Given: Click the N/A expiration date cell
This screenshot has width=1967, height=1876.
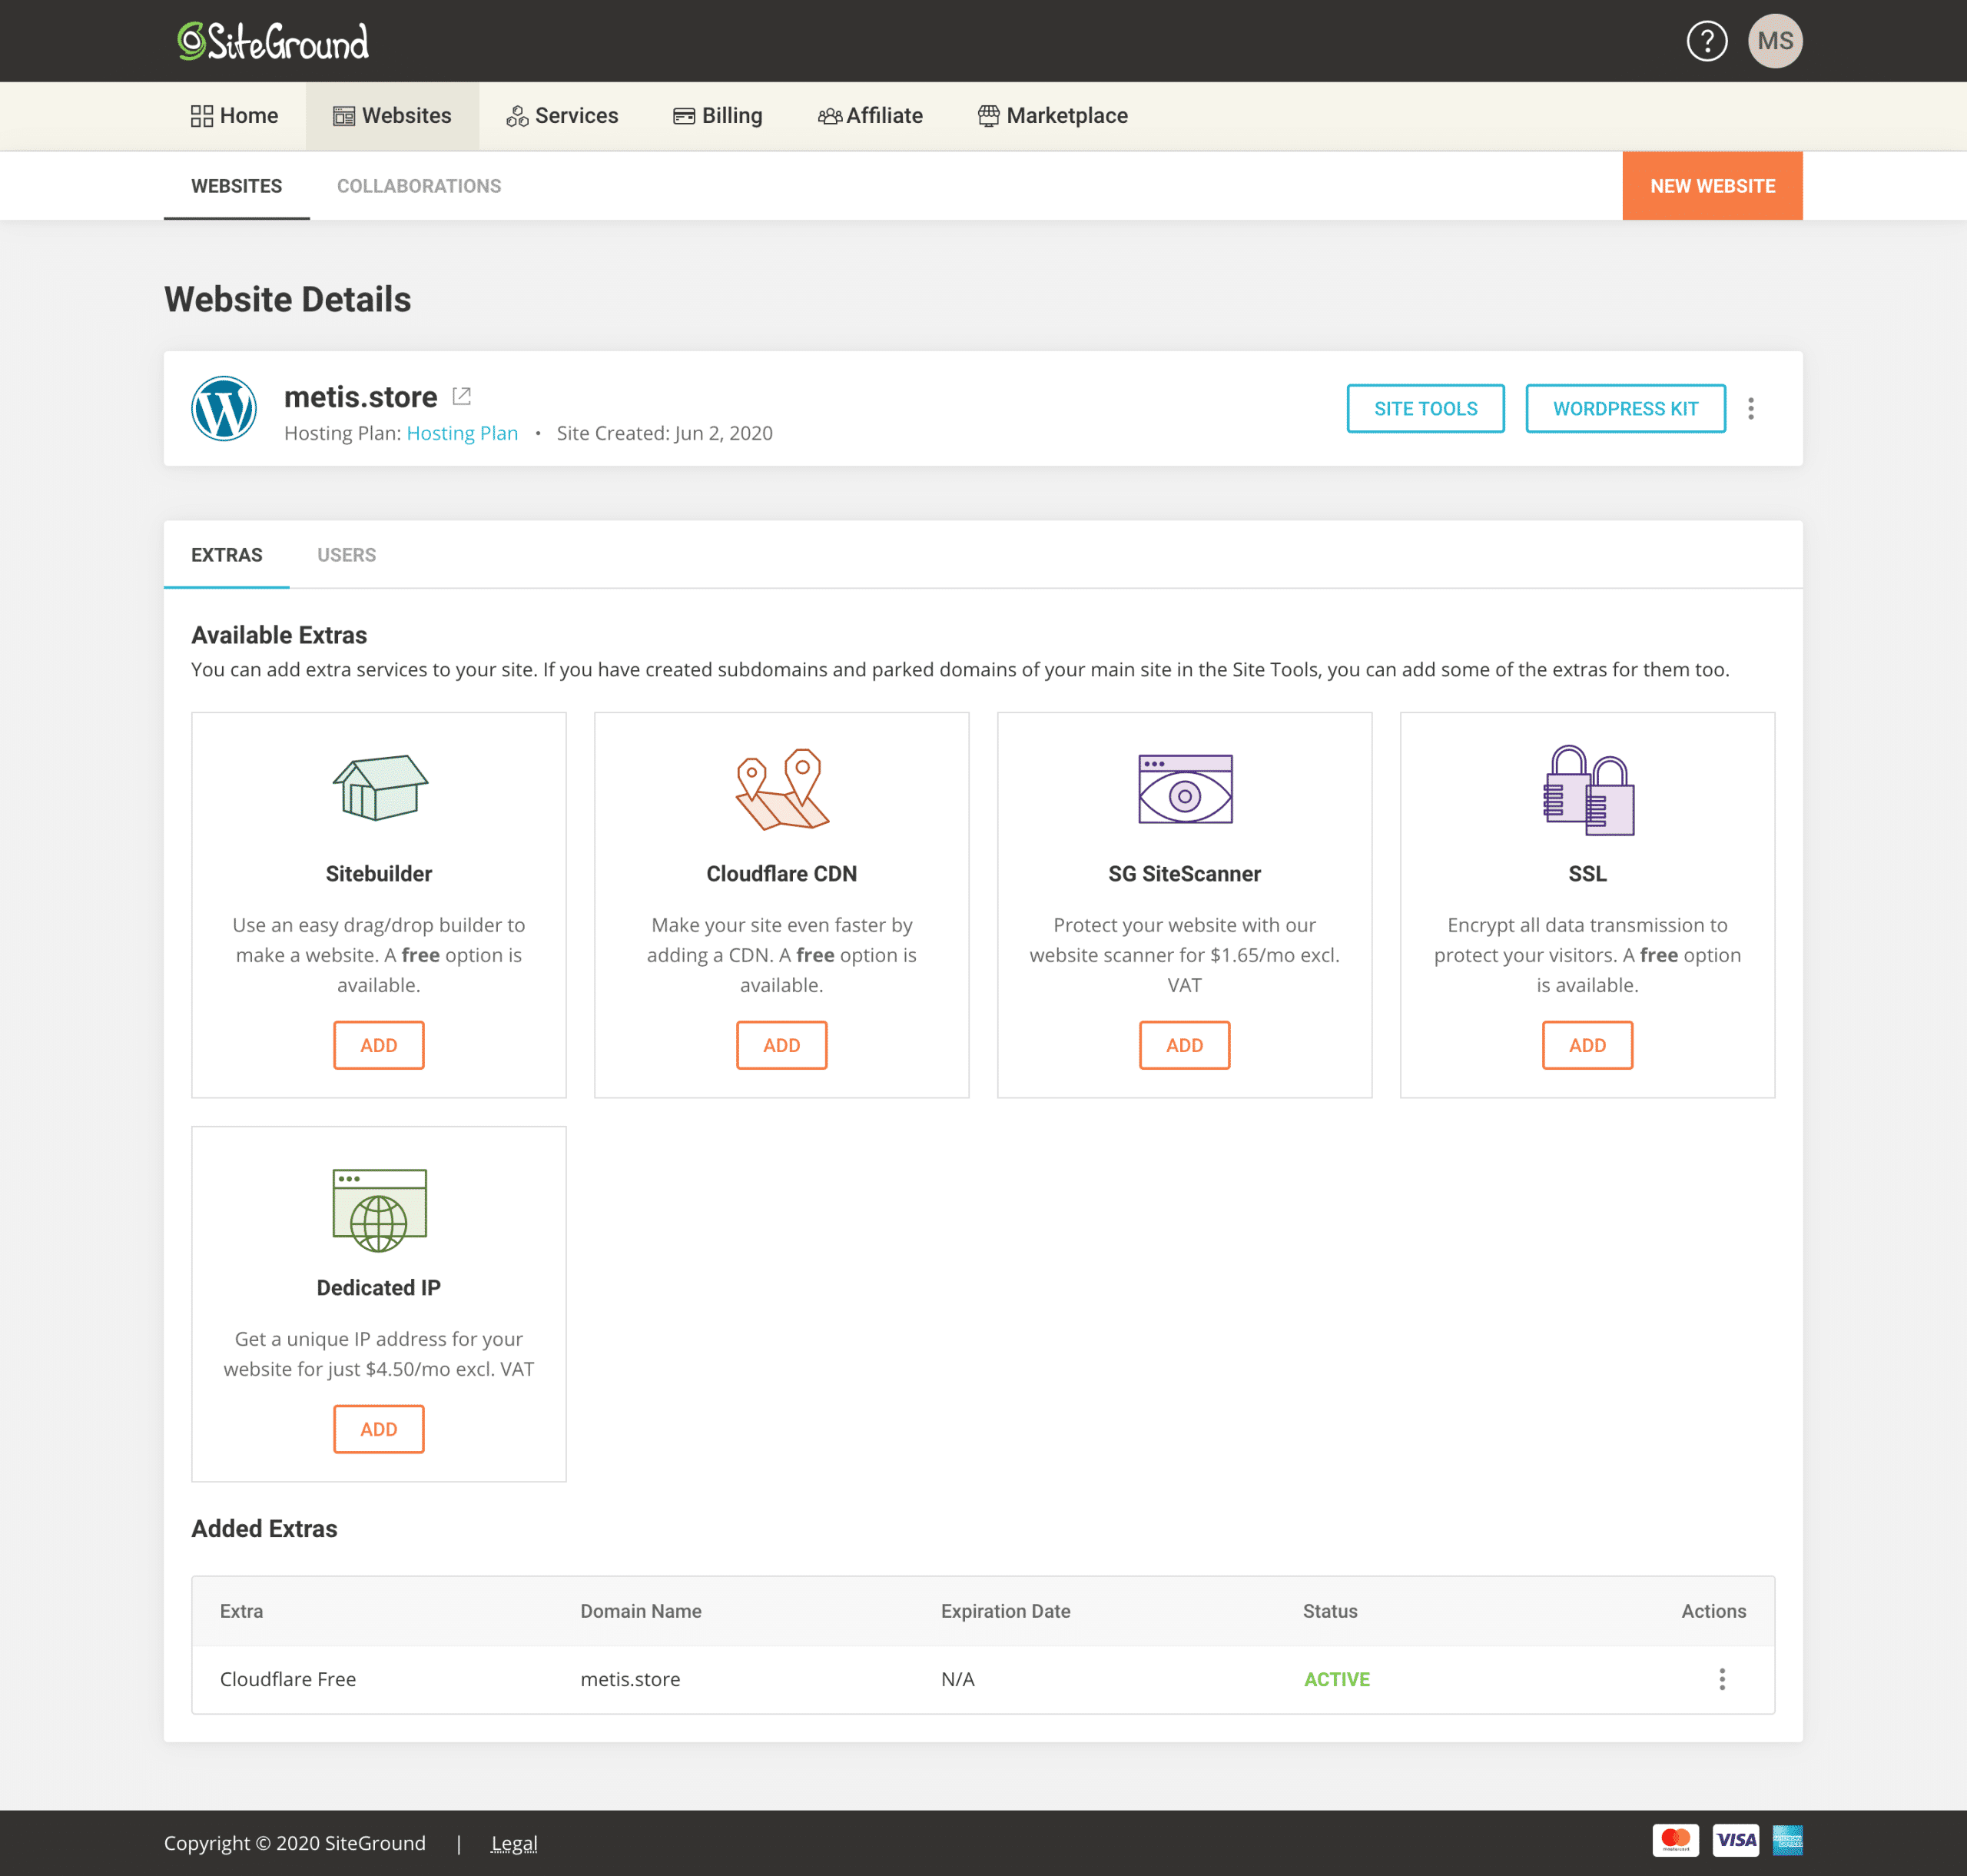Looking at the screenshot, I should [957, 1679].
